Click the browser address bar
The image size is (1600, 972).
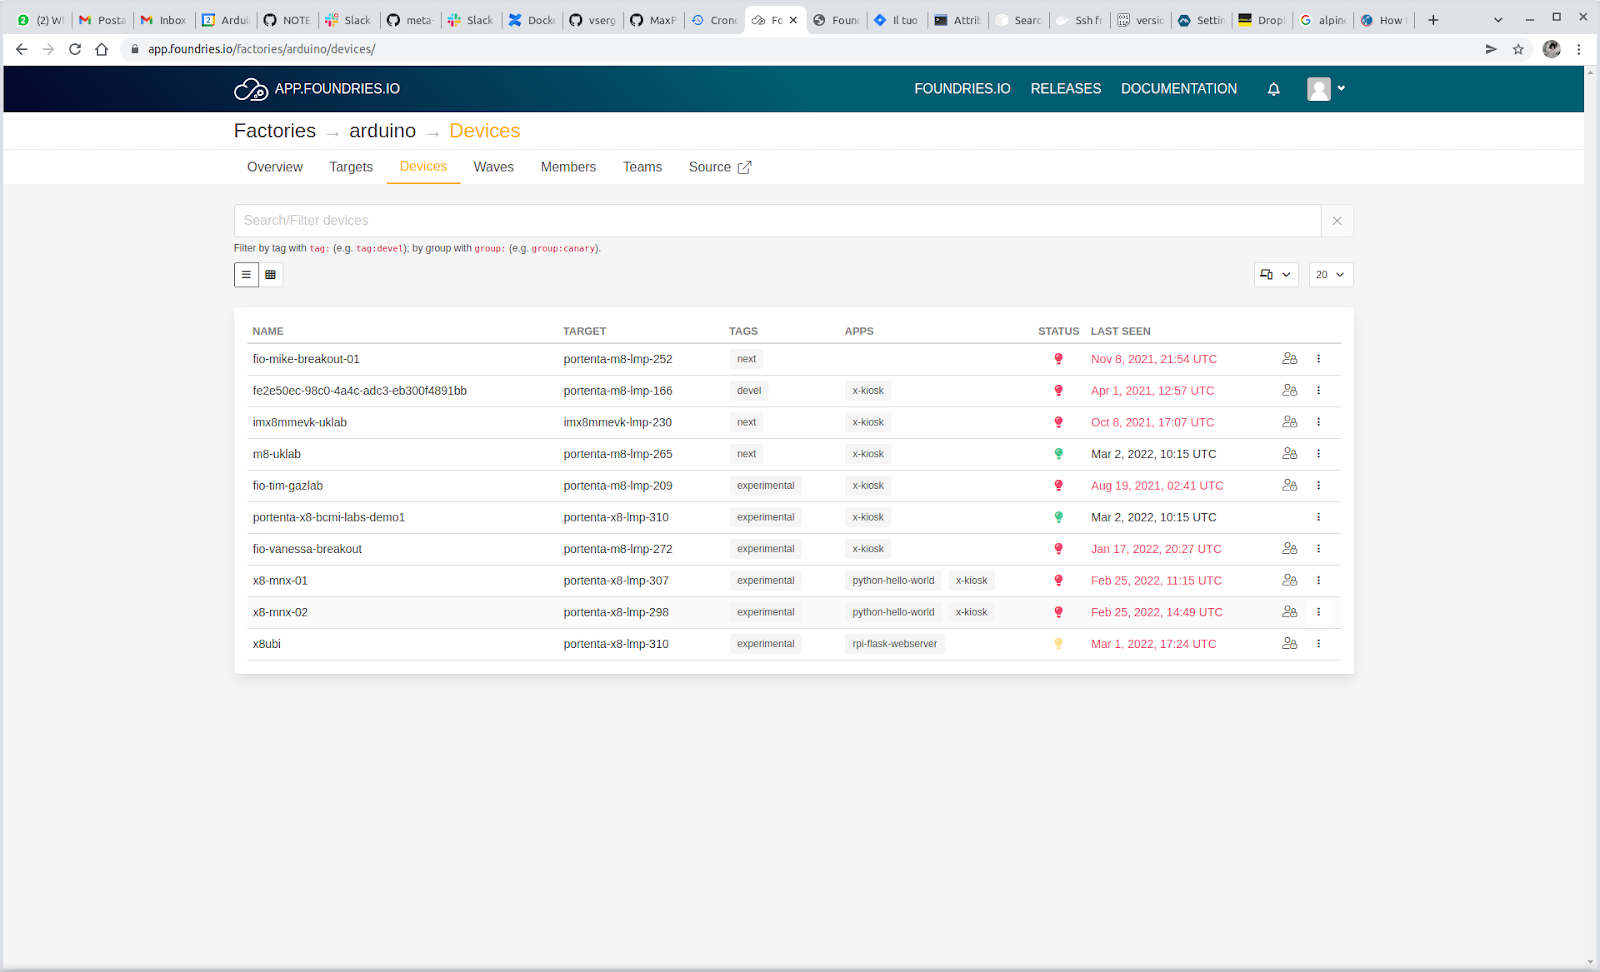(x=800, y=49)
